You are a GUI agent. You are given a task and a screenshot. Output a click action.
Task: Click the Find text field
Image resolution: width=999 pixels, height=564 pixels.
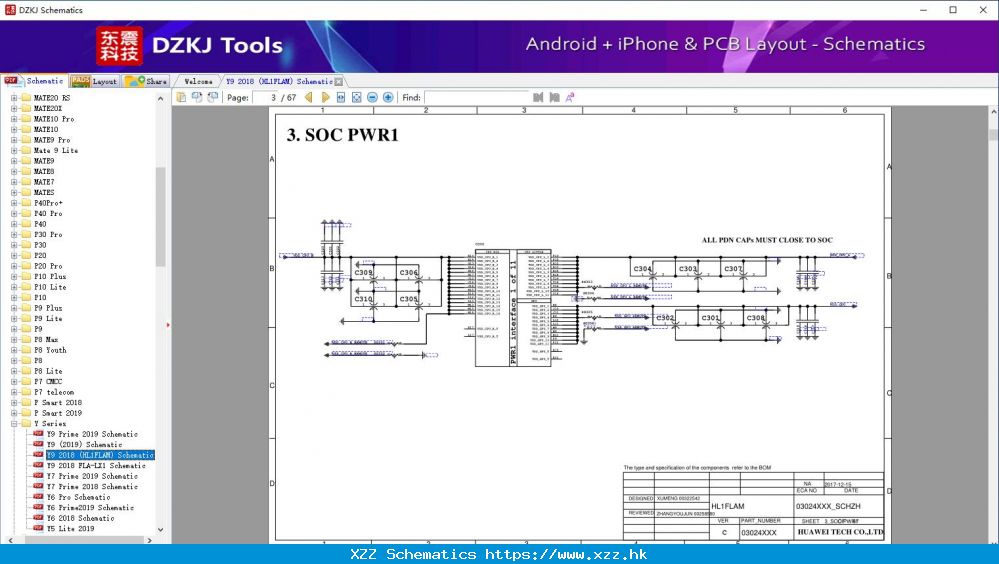pyautogui.click(x=477, y=98)
